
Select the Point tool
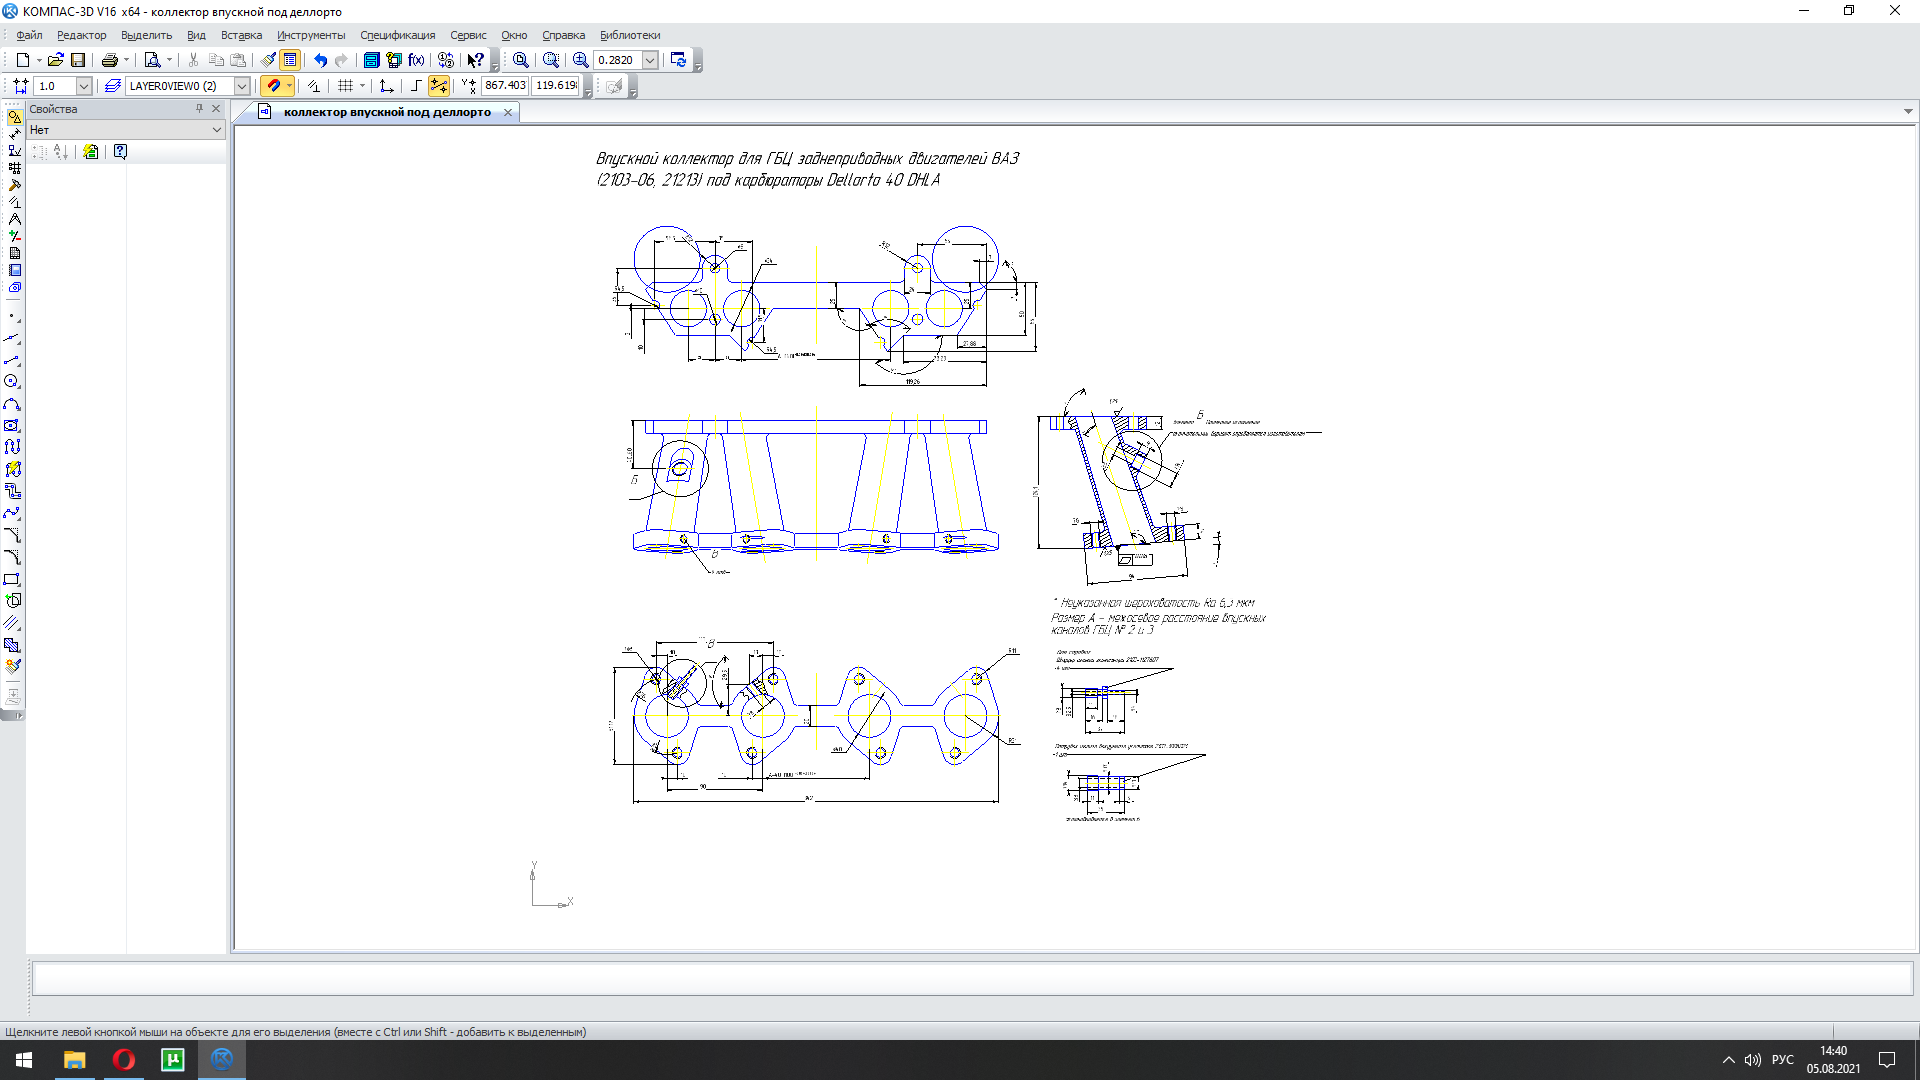(x=12, y=316)
